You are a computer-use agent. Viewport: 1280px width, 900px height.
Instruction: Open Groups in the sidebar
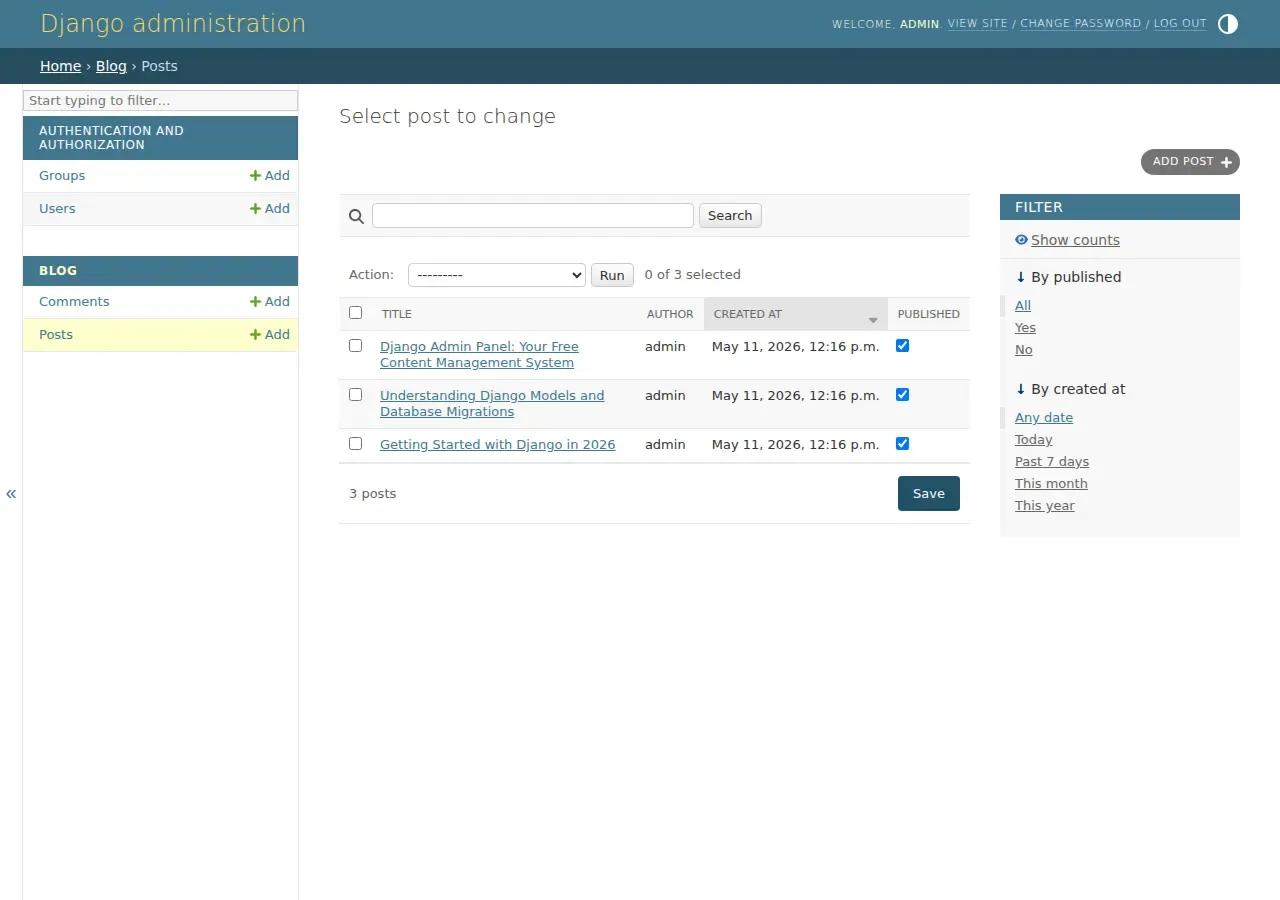click(x=62, y=175)
